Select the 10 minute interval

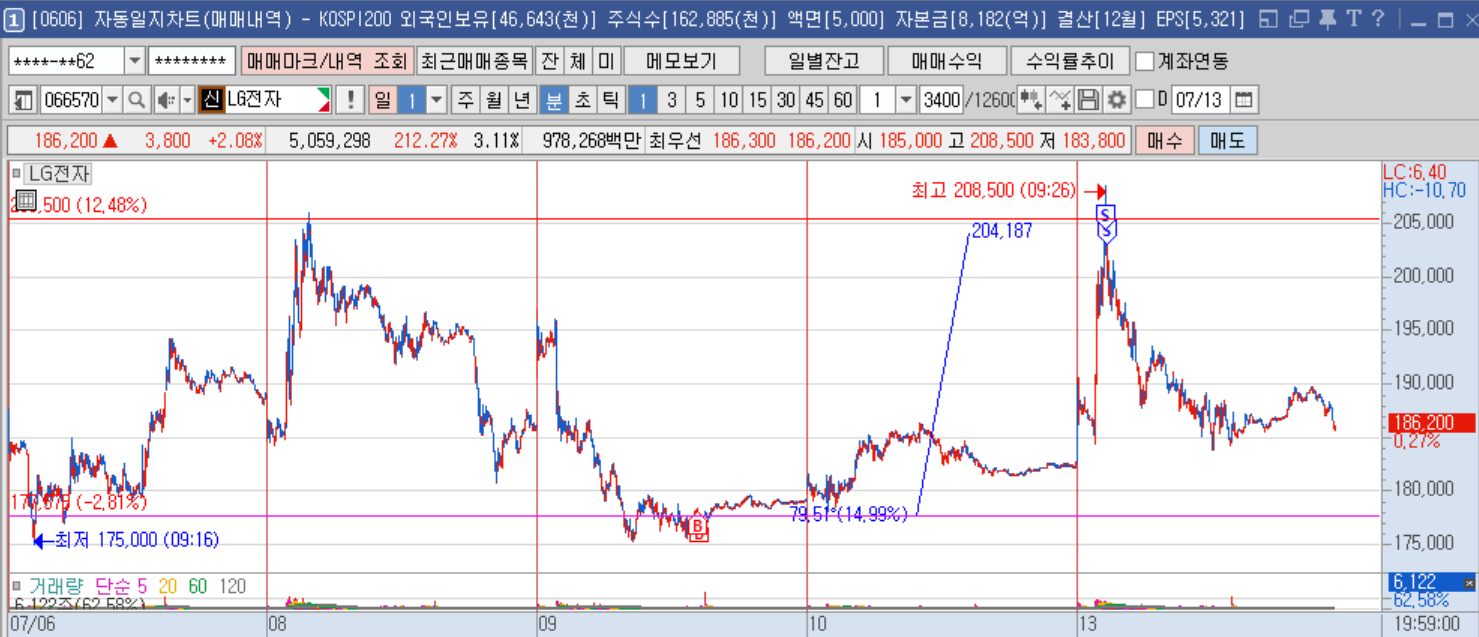(729, 100)
